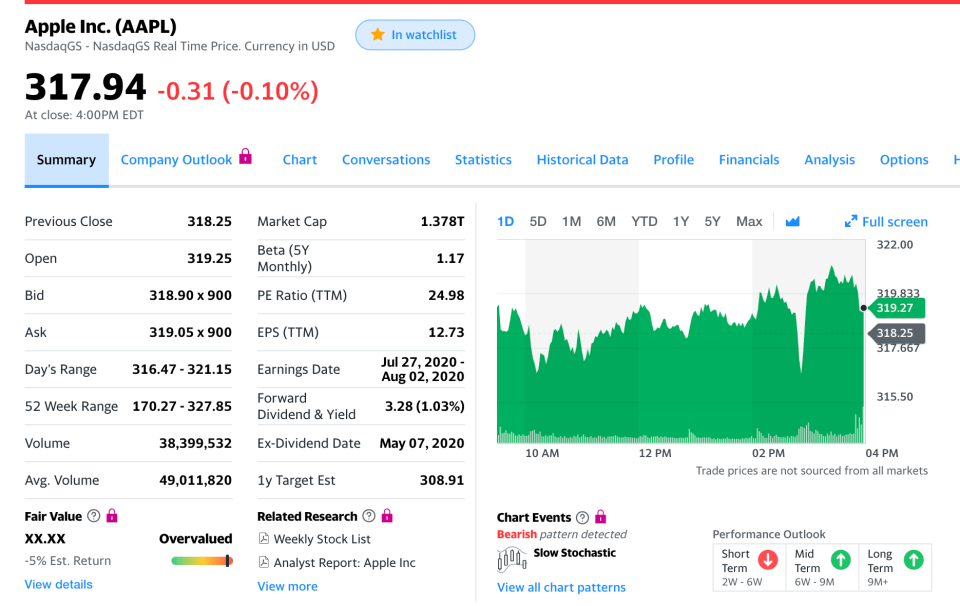Select the 6M chart range
This screenshot has height=606, width=960.
[x=606, y=222]
